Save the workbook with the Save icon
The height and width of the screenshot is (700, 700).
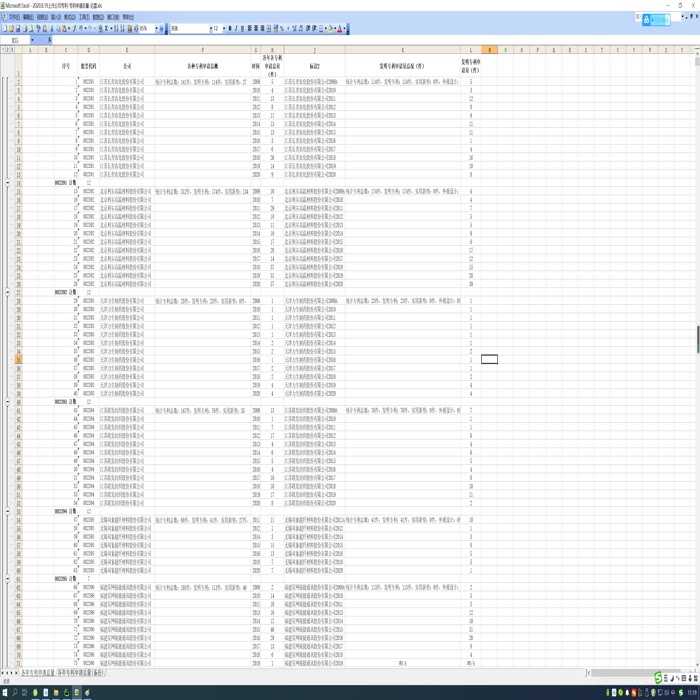point(18,29)
